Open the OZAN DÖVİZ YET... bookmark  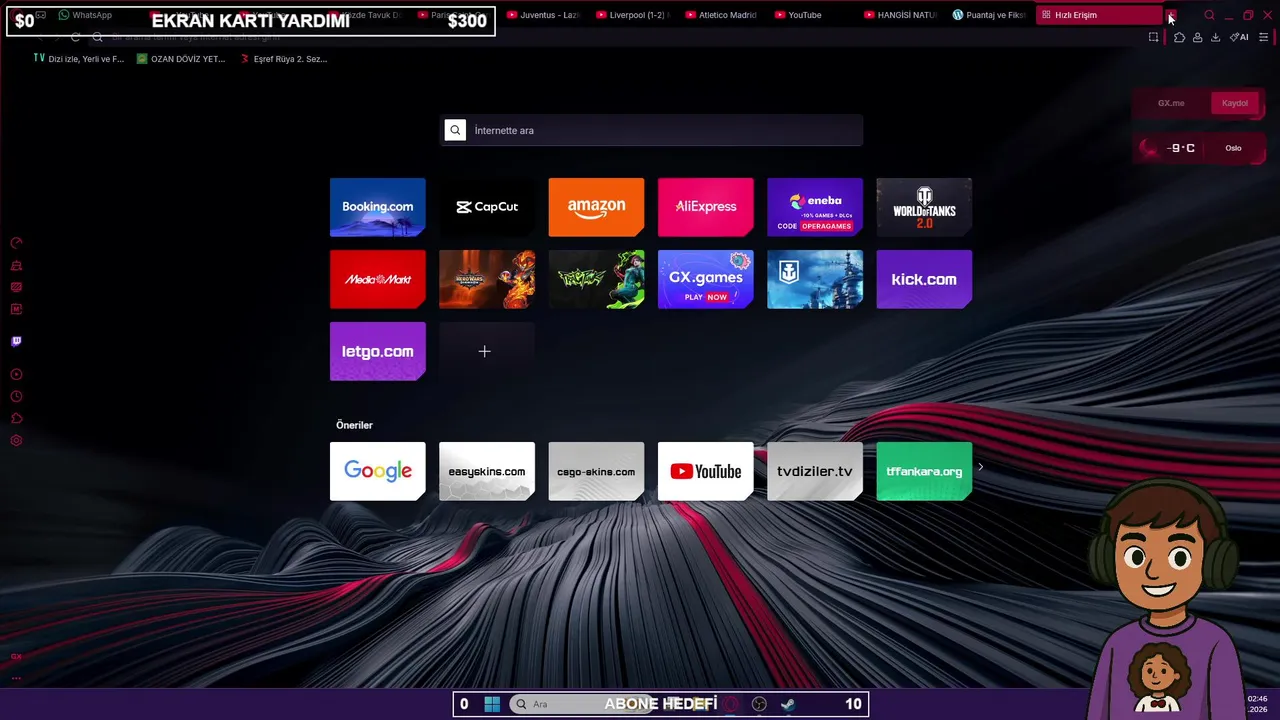click(x=181, y=59)
